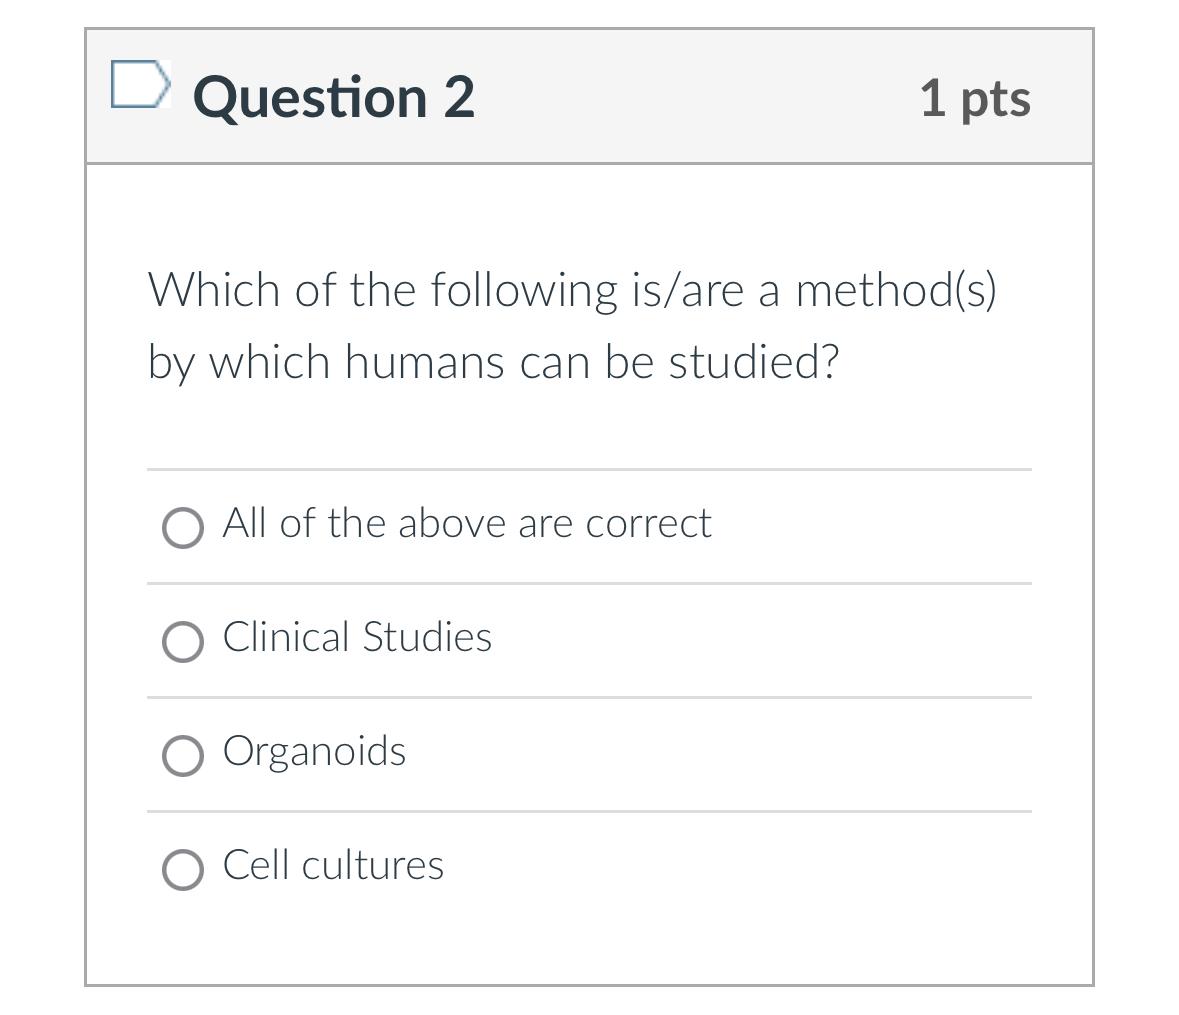Click the 'Question 2' header text
Screen dimensions: 1179x1015
[x=334, y=96]
